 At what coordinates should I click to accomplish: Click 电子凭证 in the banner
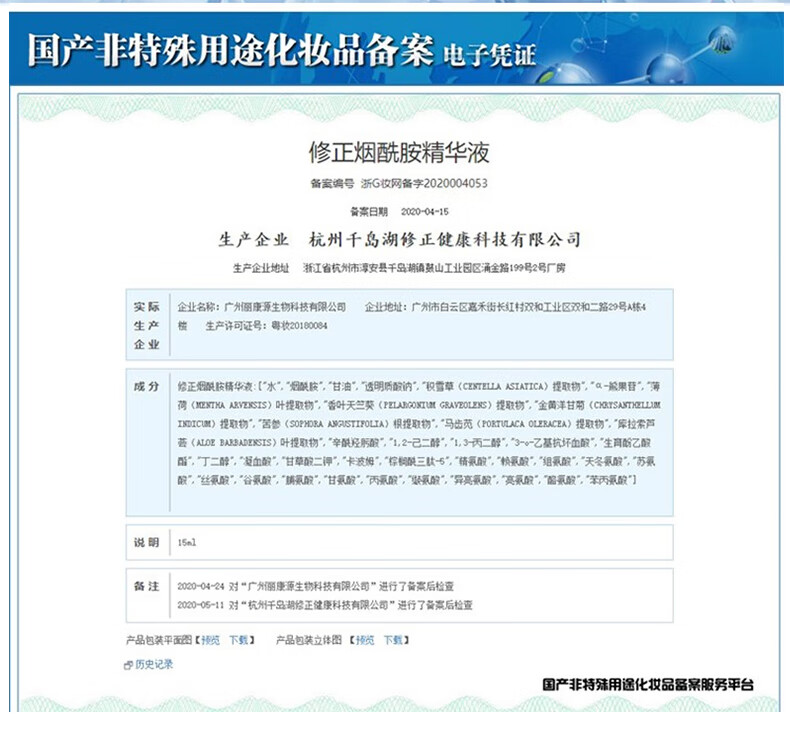489,54
